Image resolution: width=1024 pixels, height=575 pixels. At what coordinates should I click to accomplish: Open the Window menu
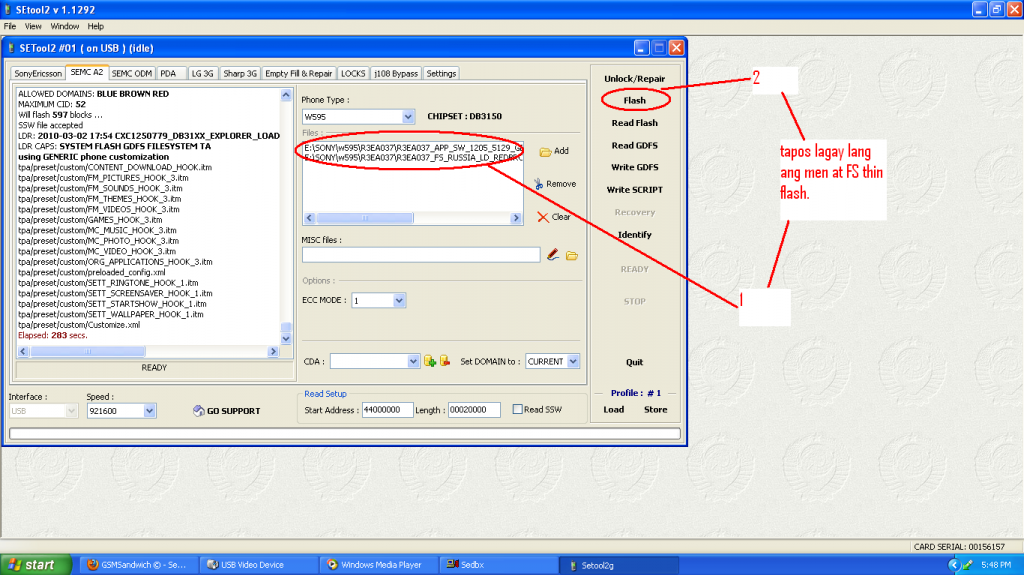coord(65,27)
